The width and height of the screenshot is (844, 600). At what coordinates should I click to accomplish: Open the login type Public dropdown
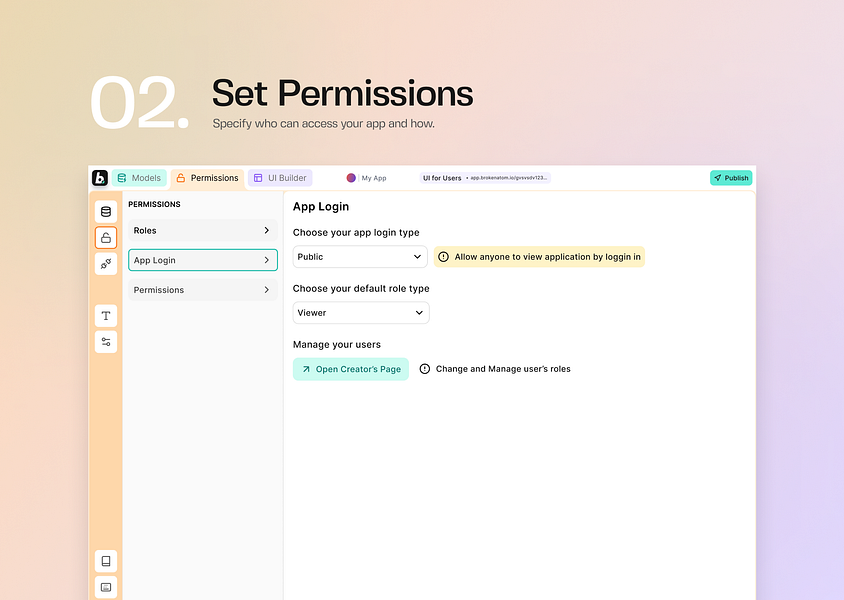(x=360, y=257)
